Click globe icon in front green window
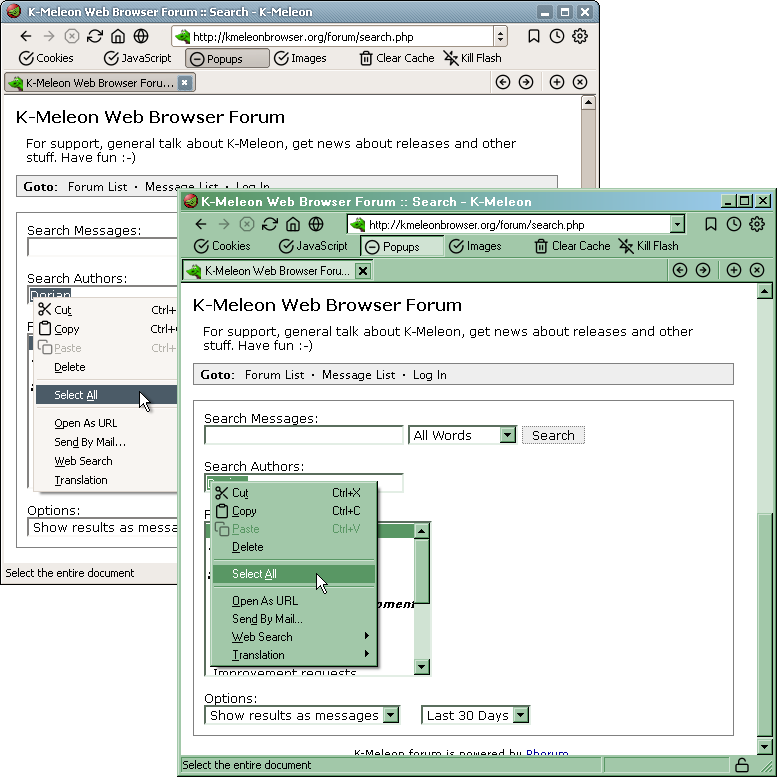The image size is (777, 777). [316, 224]
